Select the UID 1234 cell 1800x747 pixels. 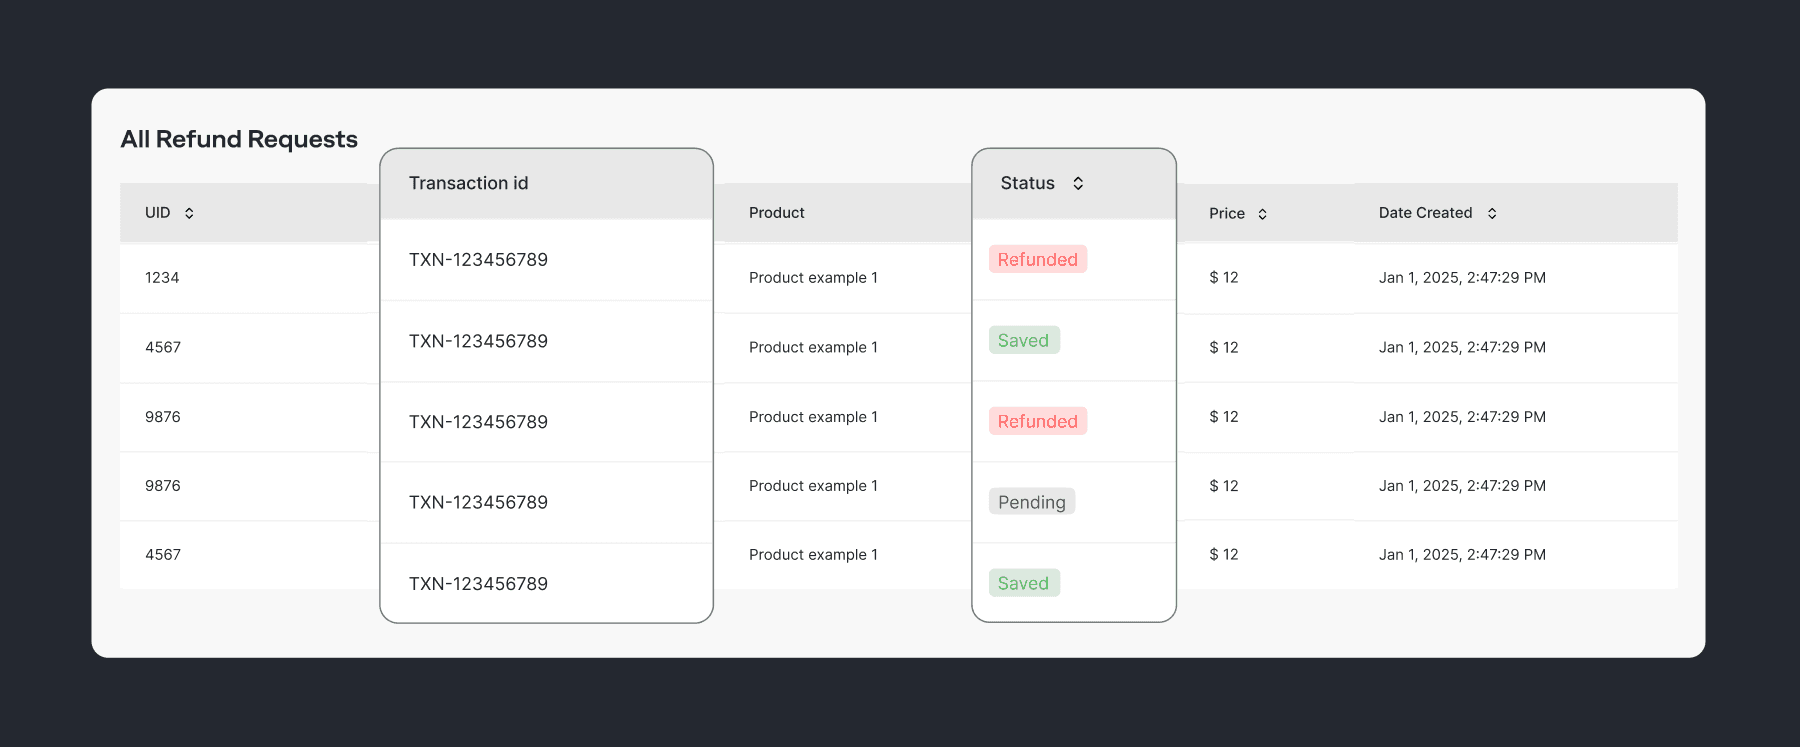tap(162, 278)
